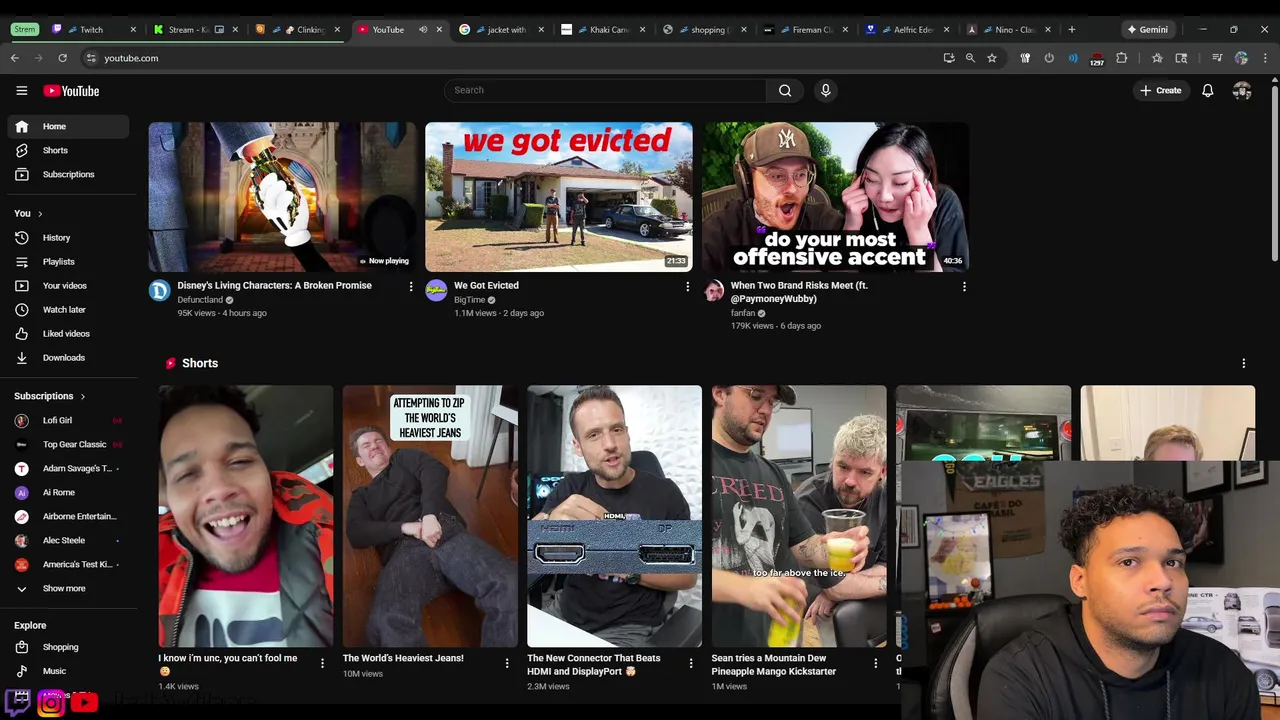The height and width of the screenshot is (720, 1280).
Task: Open Watch later list
Action: click(x=68, y=310)
